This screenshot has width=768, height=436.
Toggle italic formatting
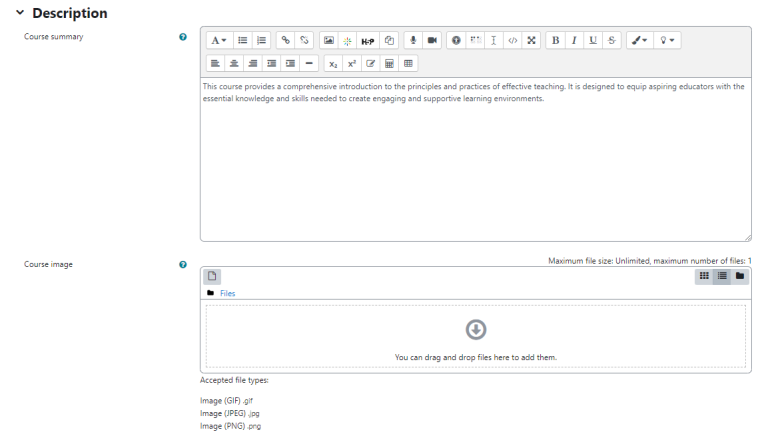574,40
